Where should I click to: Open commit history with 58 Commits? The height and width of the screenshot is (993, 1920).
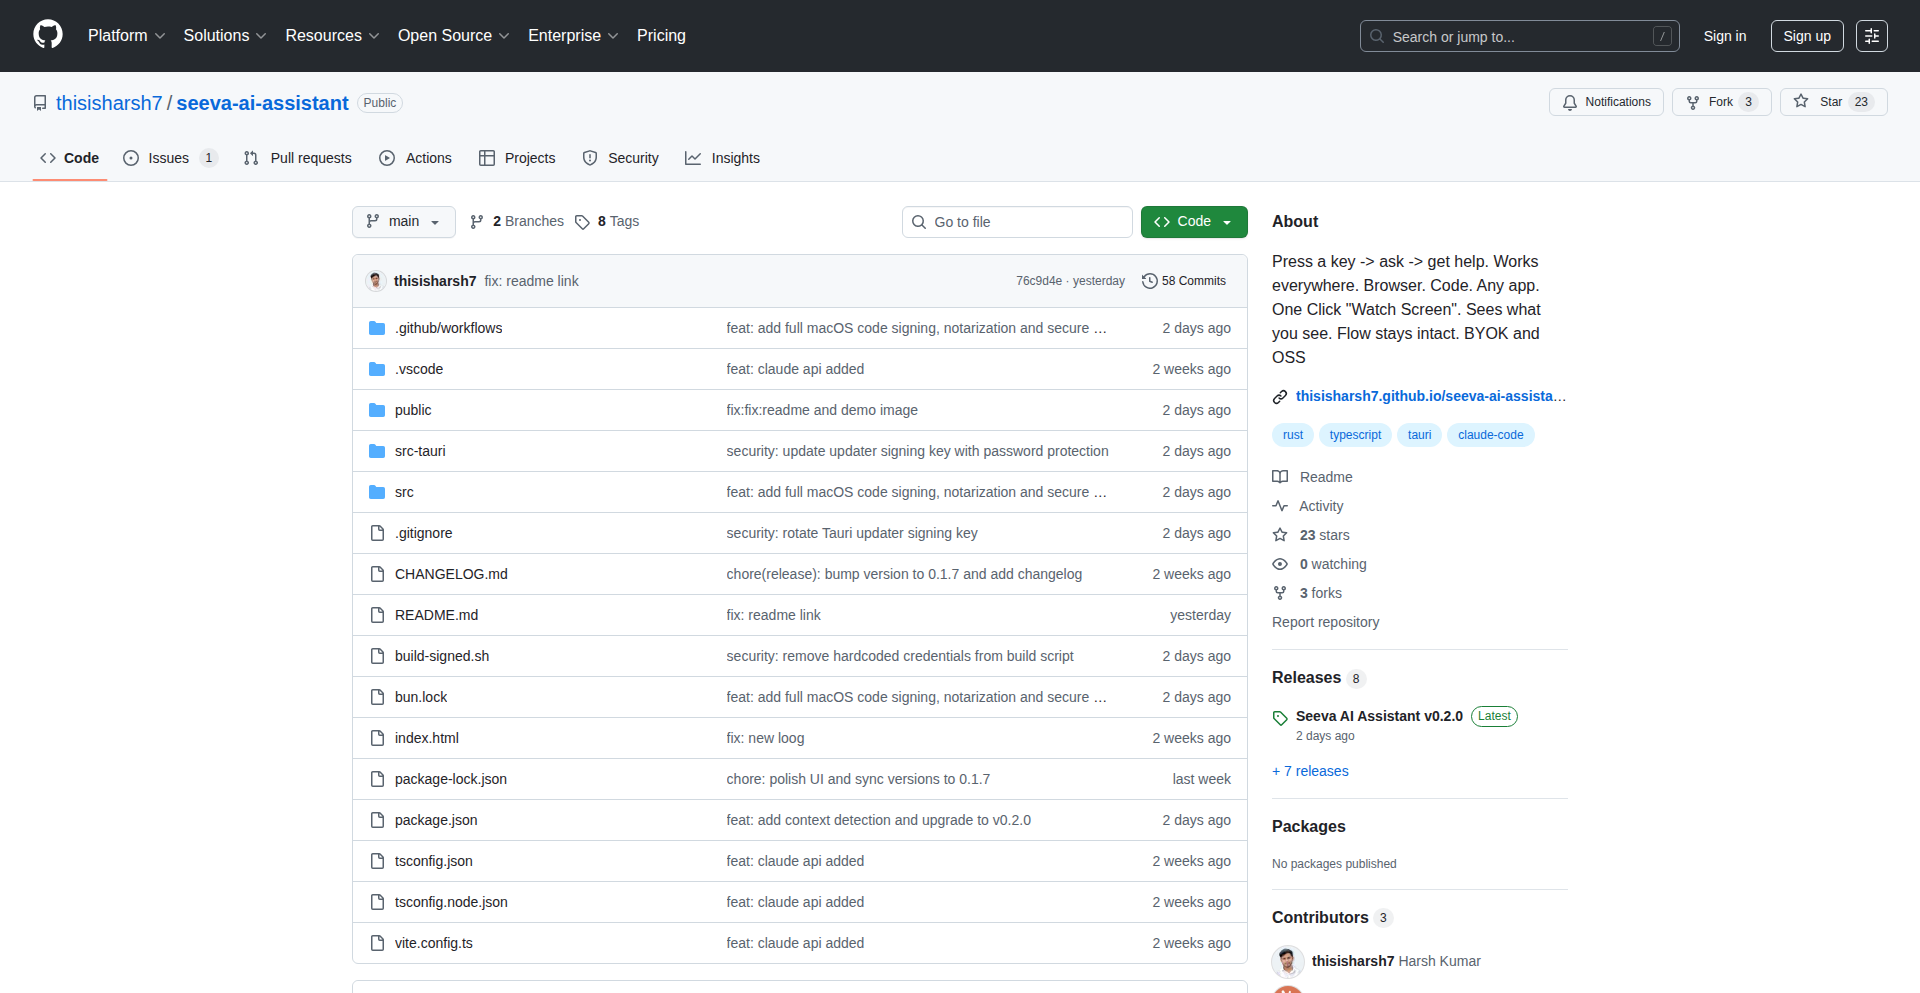tap(1184, 281)
